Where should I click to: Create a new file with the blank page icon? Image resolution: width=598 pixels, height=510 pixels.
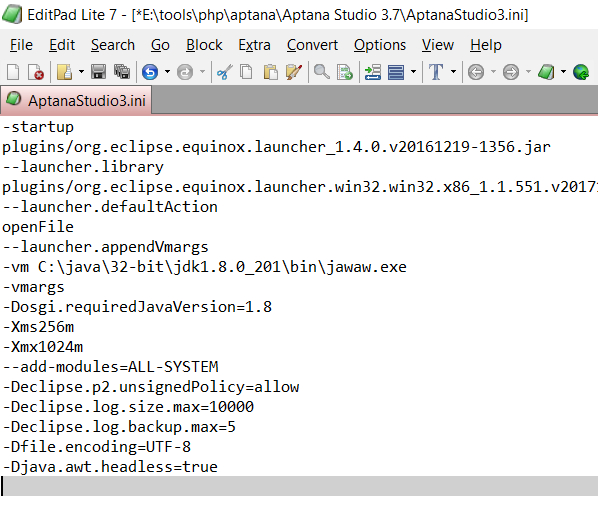coord(13,72)
